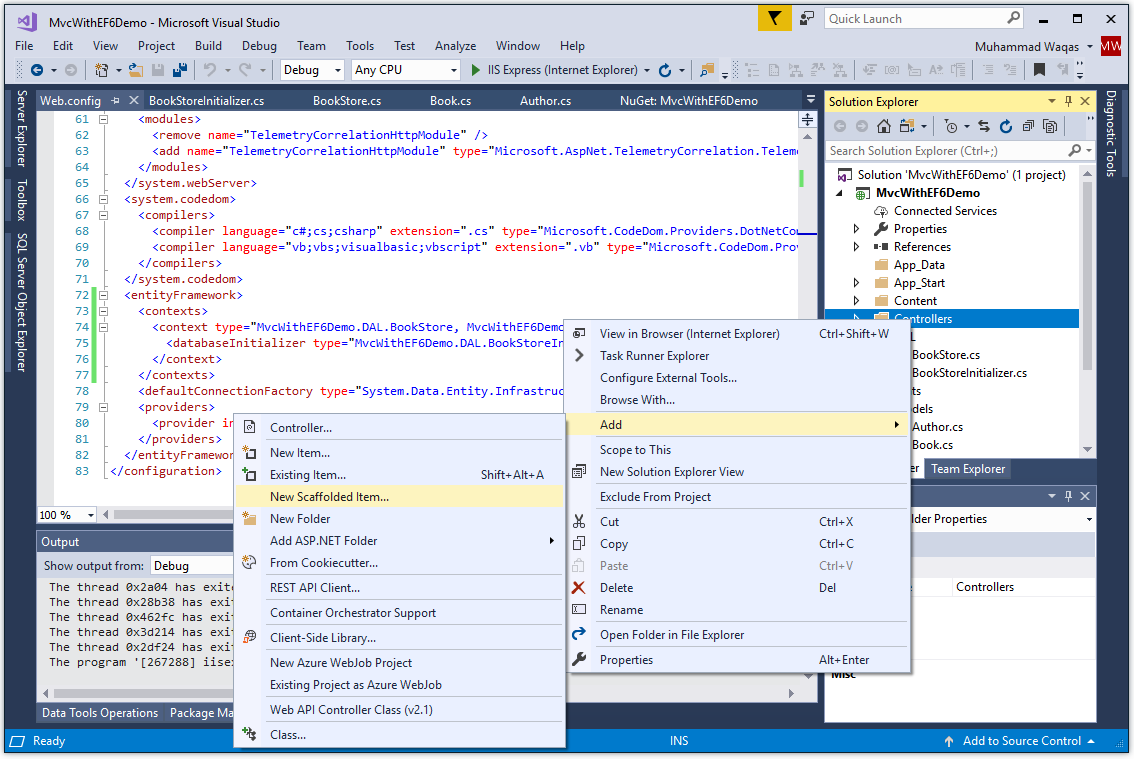Image resolution: width=1134 pixels, height=759 pixels.
Task: Expand the Properties node in Solution Explorer
Action: click(x=856, y=229)
